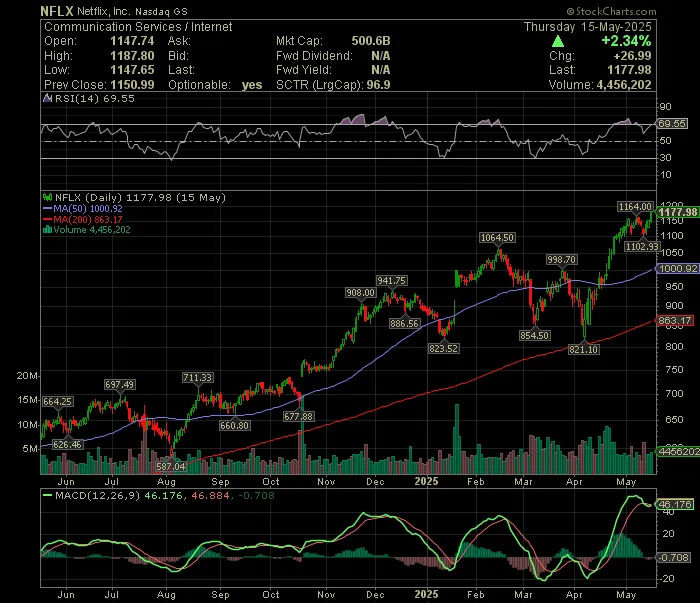Viewport: 700px width, 603px height.
Task: Click the Low value 1147.65
Action: [x=132, y=70]
